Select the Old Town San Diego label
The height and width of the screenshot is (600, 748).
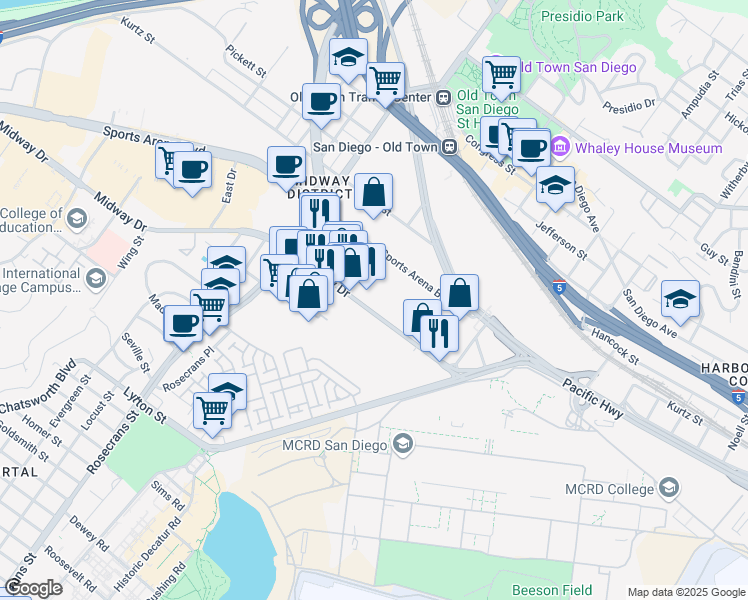coord(579,67)
